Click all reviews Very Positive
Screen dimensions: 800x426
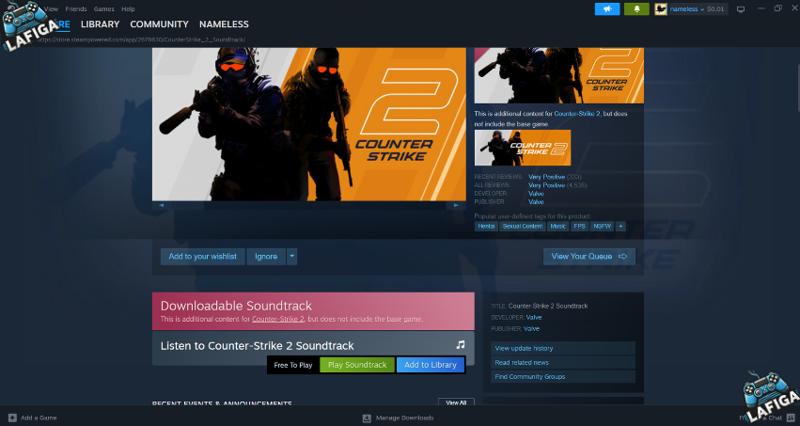pos(546,185)
